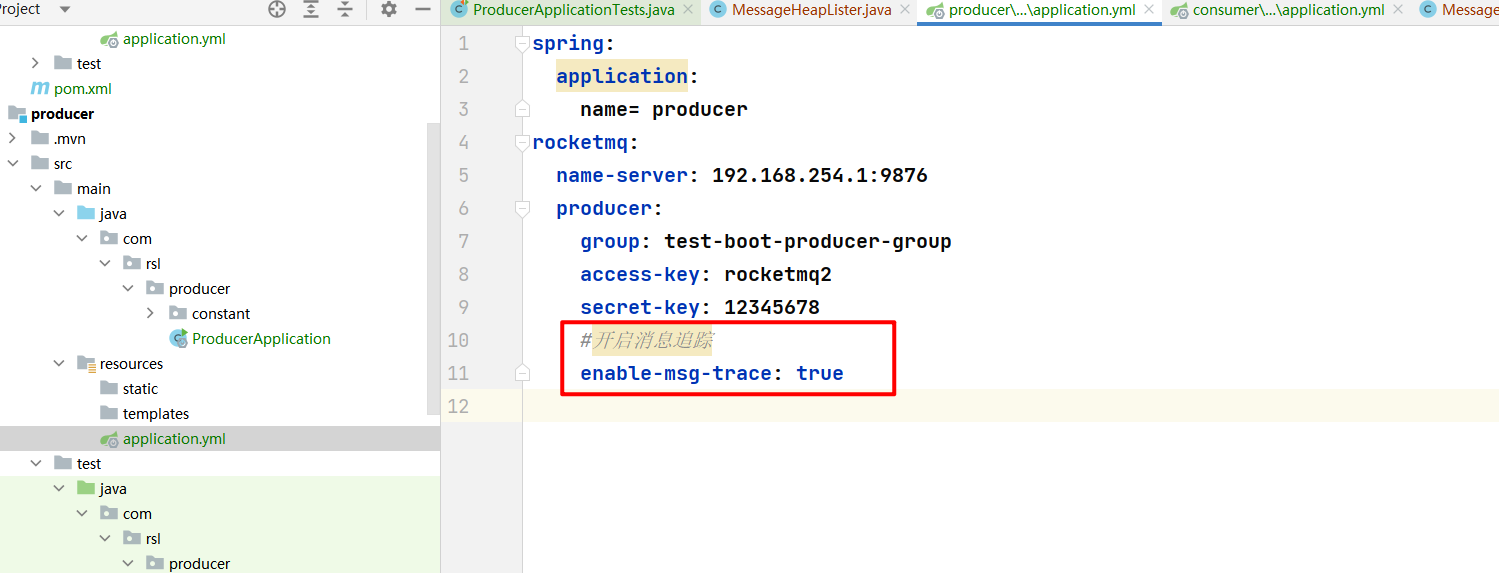This screenshot has width=1499, height=573.
Task: Click the name= producer text
Action: click(664, 109)
